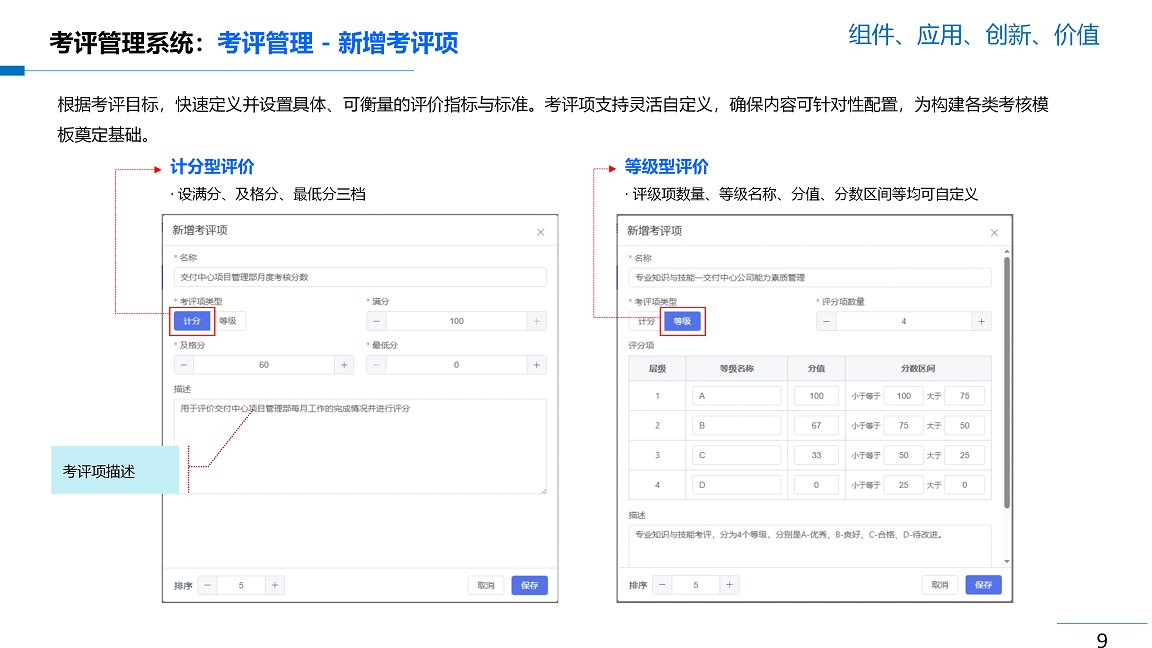Decrease 评分项数量 with the minus icon
Viewport: 1152px width, 648px height.
(827, 321)
